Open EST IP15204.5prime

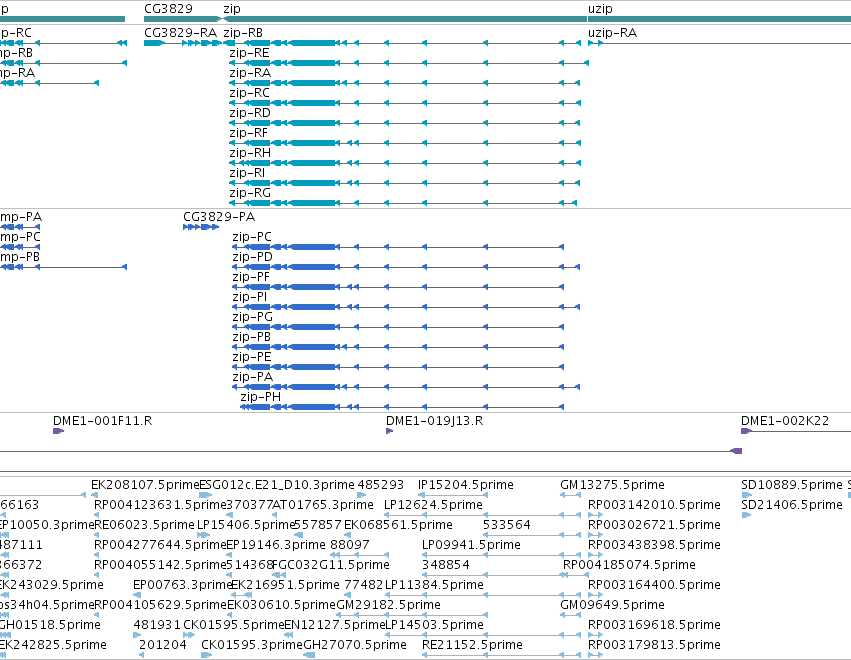pyautogui.click(x=466, y=485)
